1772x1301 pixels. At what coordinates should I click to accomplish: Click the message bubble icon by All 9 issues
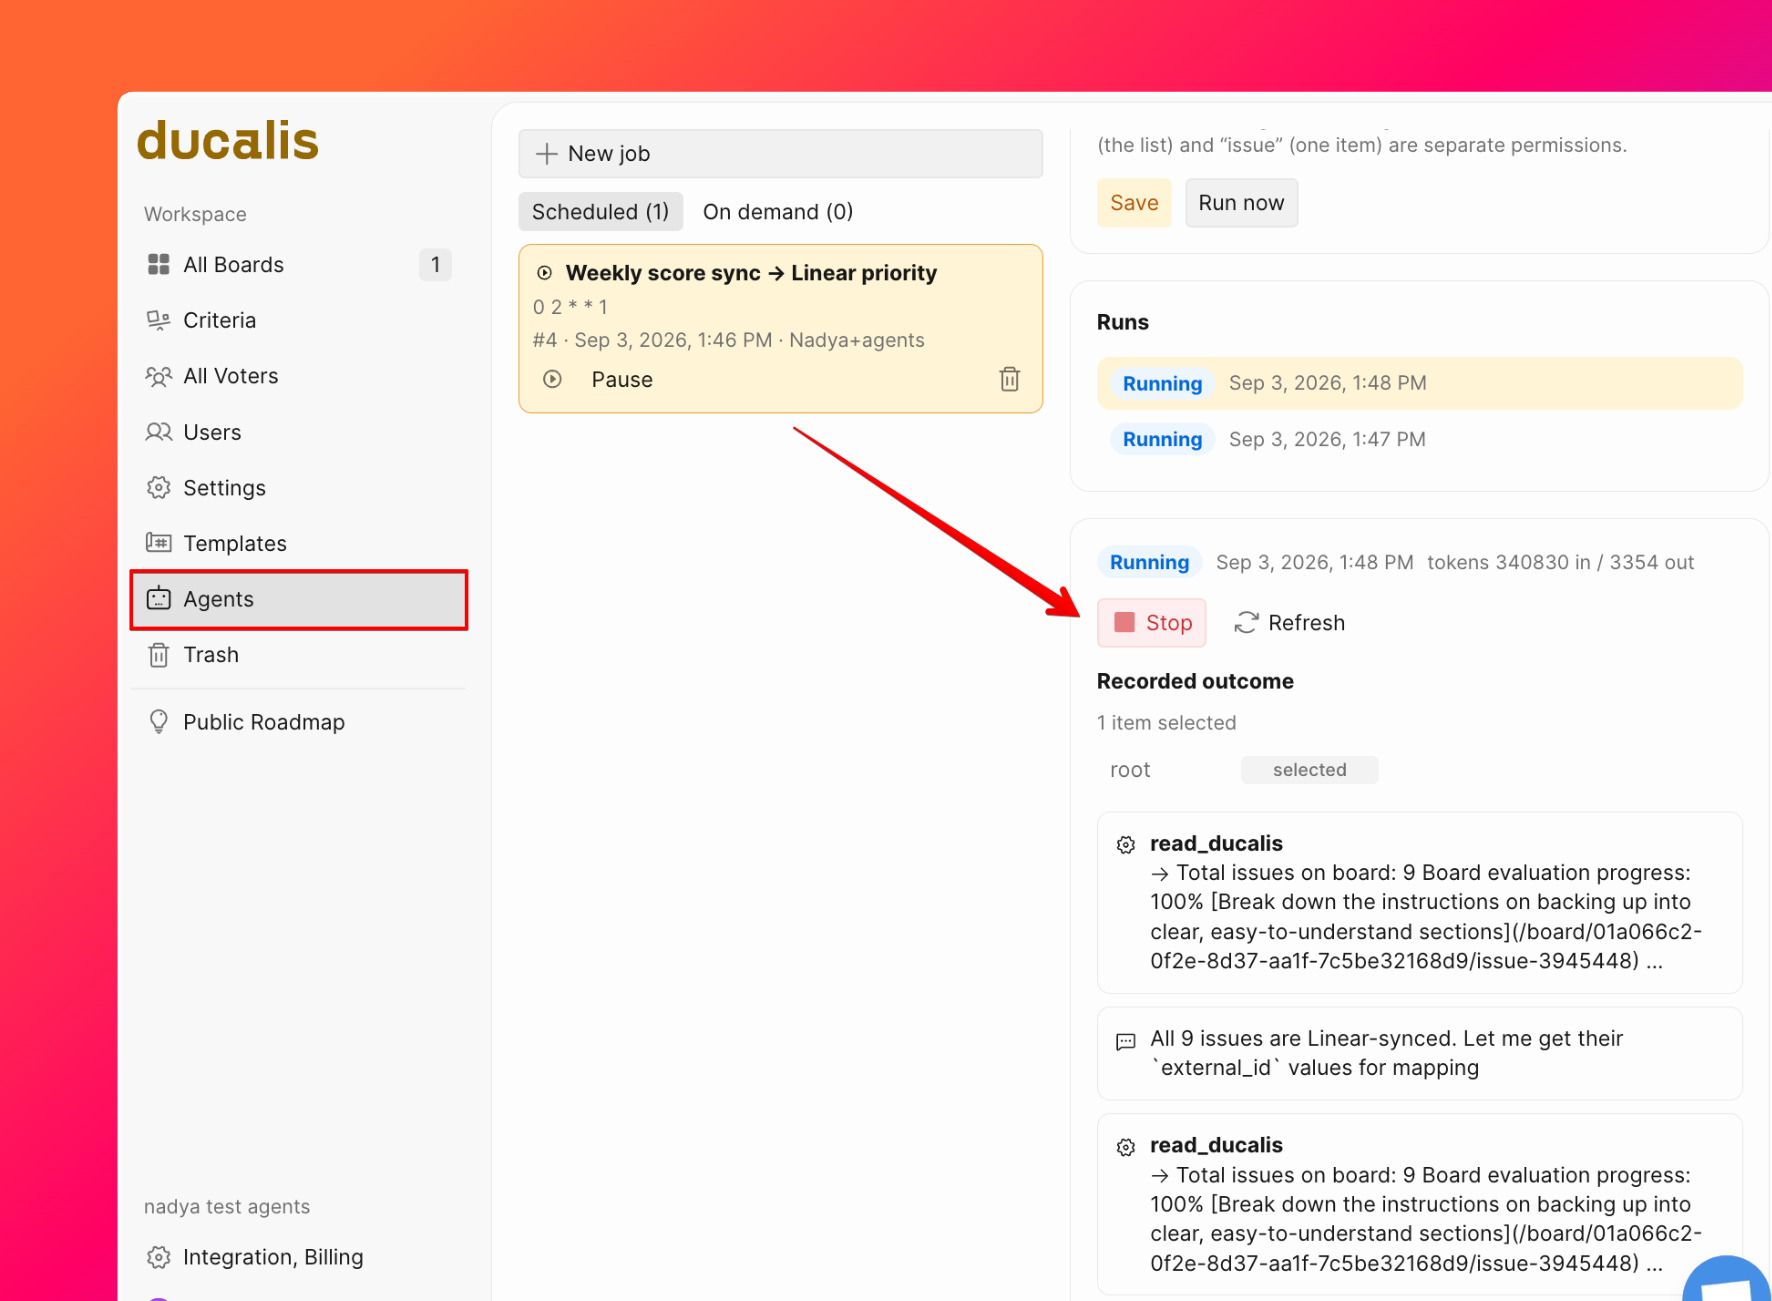click(x=1126, y=1041)
